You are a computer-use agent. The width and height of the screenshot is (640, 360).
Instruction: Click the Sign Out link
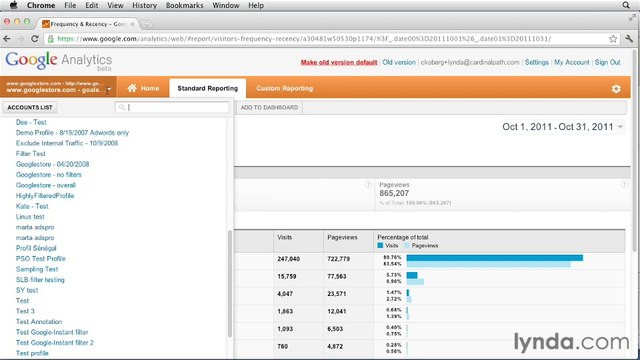tap(607, 62)
